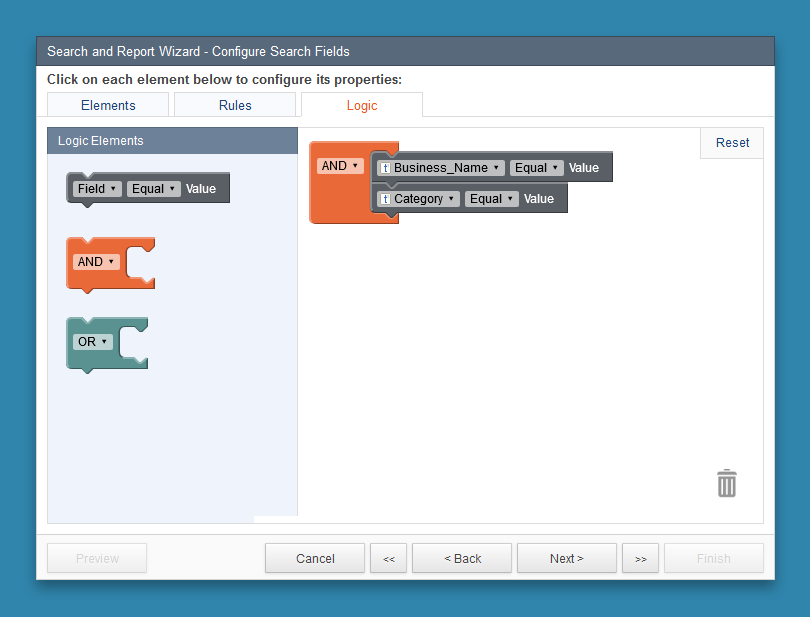Screen dimensions: 810x617
Task: Click the Next button
Action: 566,558
